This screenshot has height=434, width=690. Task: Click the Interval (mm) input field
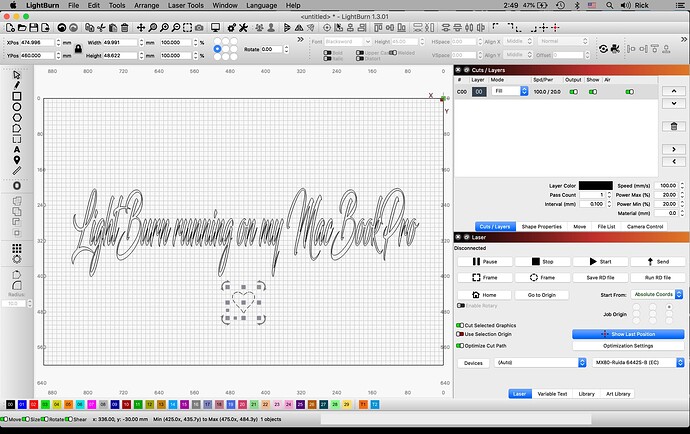(592, 204)
